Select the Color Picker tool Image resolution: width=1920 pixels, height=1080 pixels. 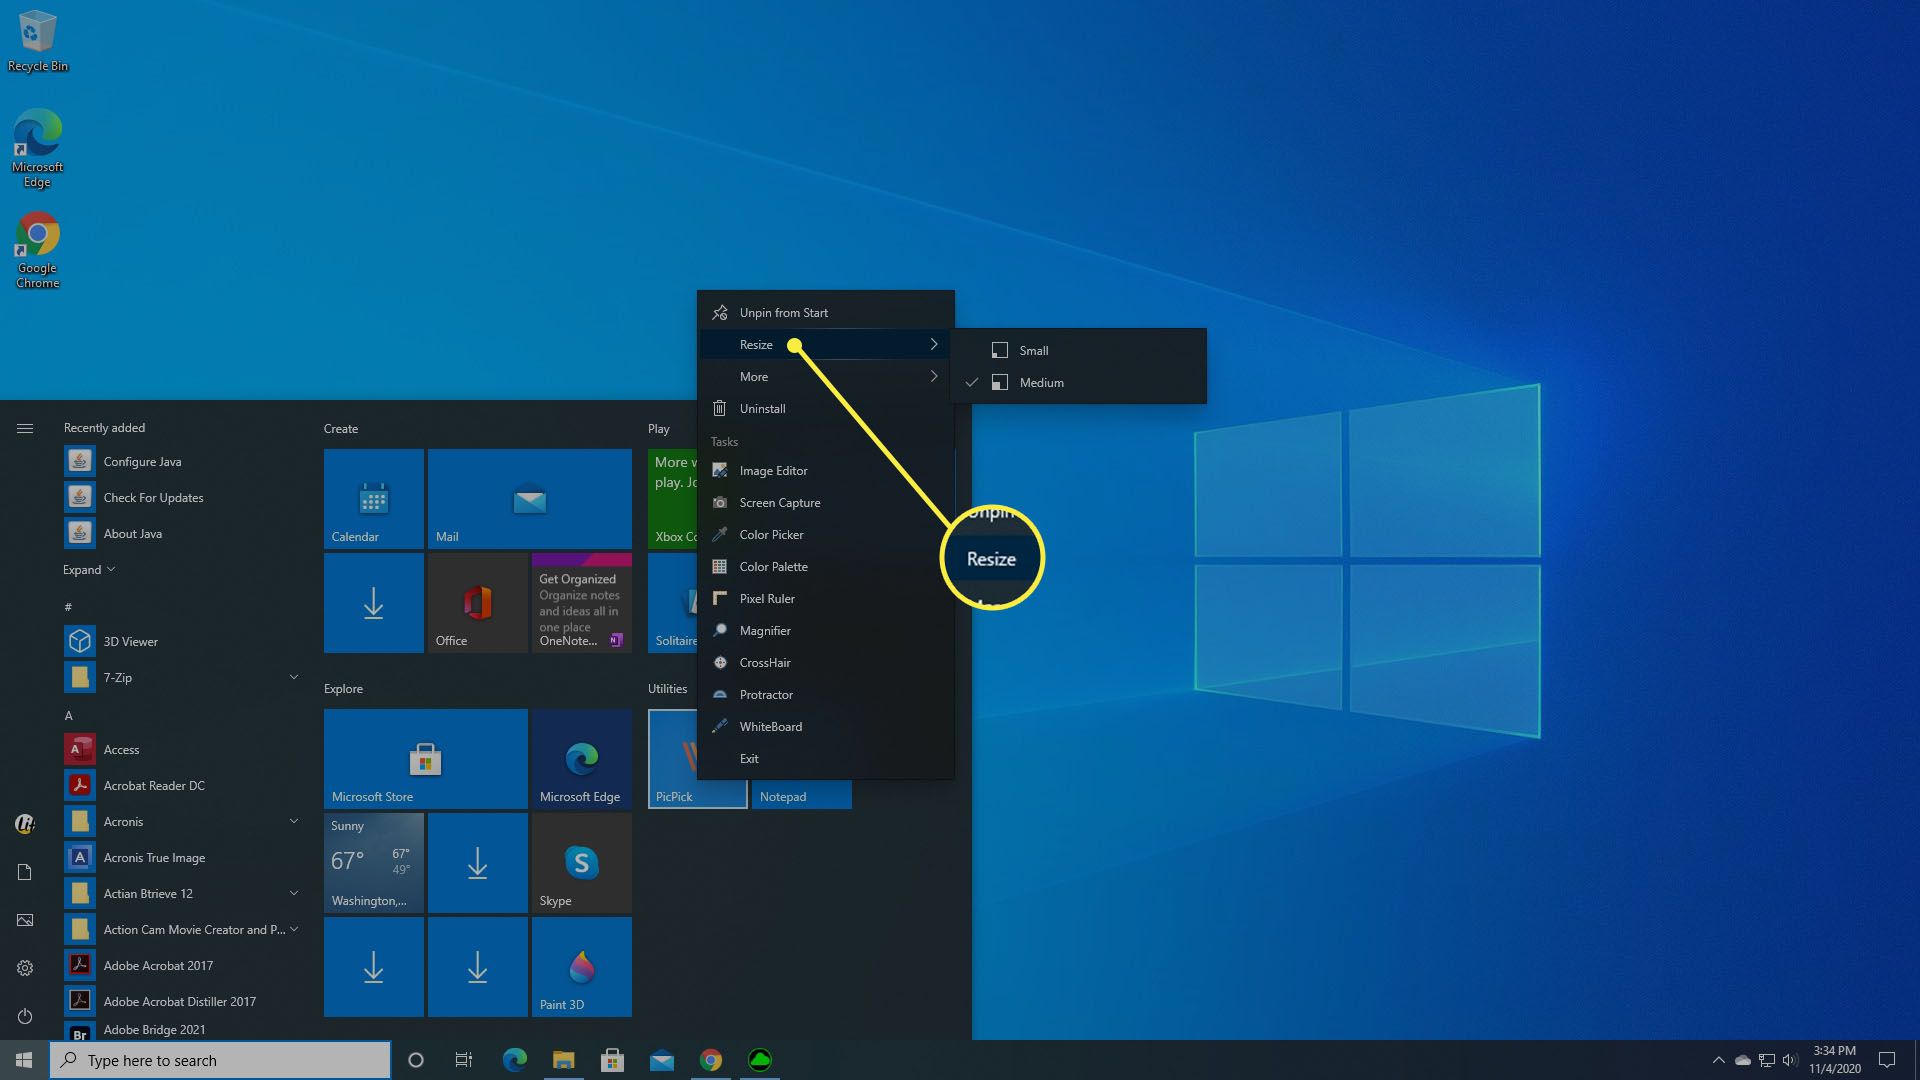coord(771,534)
